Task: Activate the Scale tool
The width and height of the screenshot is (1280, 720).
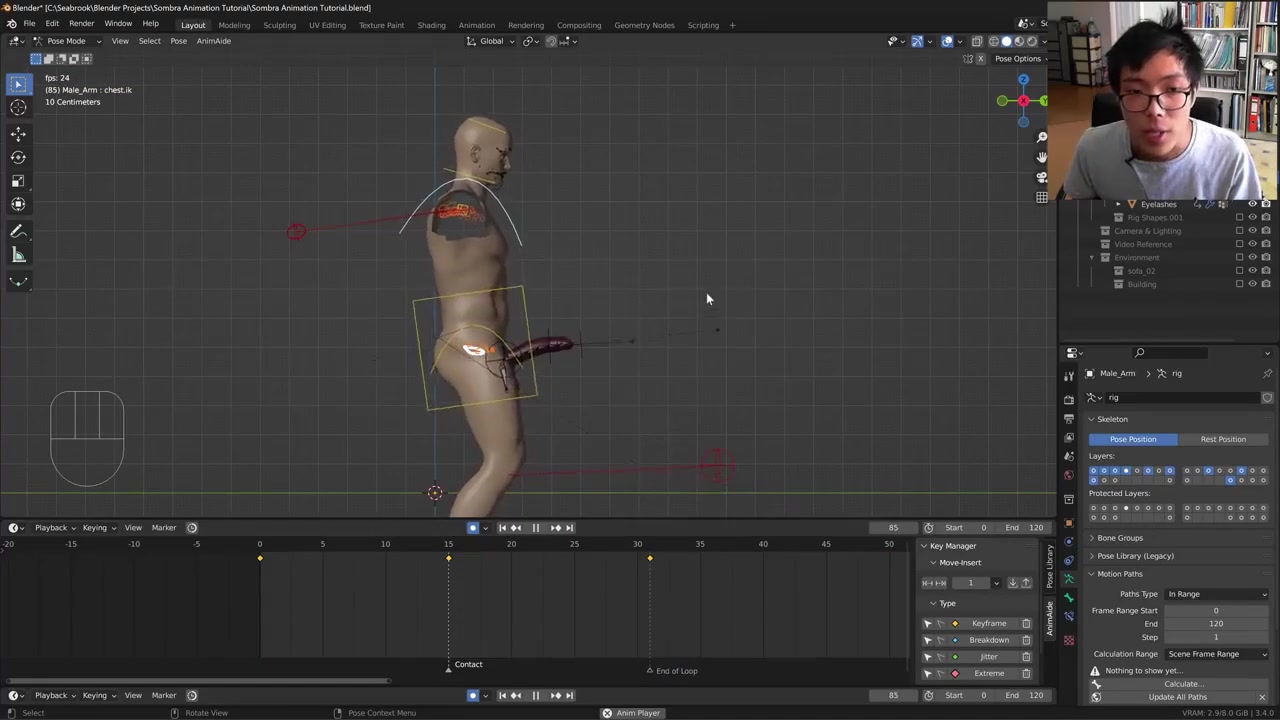Action: click(18, 181)
